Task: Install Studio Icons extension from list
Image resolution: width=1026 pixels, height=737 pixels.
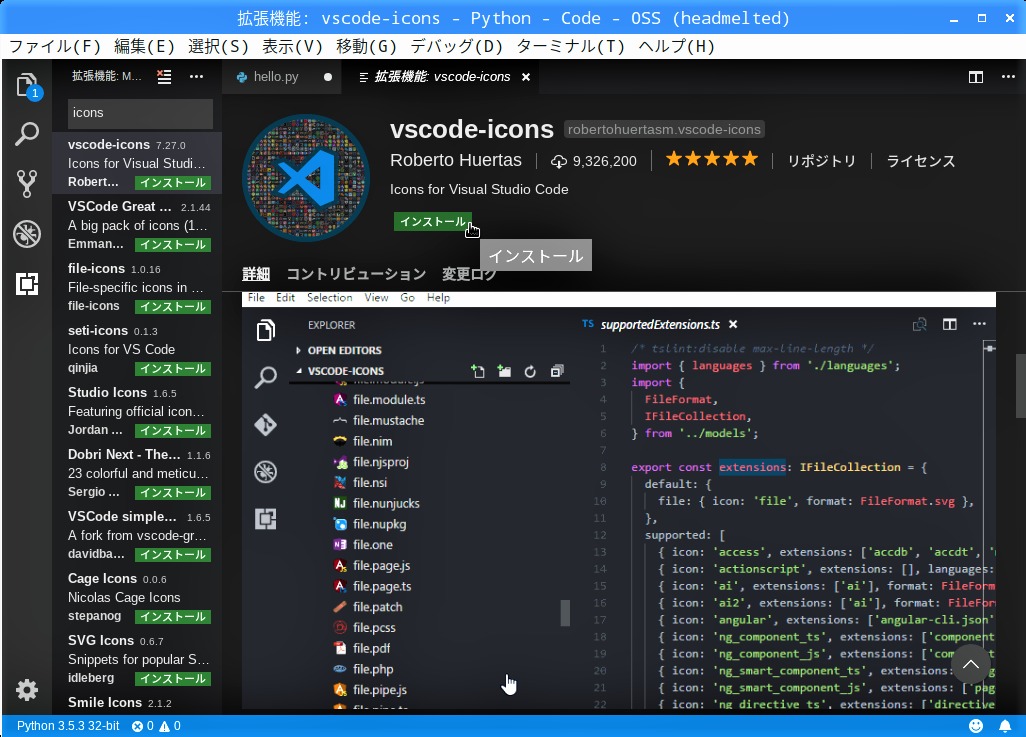Action: pos(173,431)
